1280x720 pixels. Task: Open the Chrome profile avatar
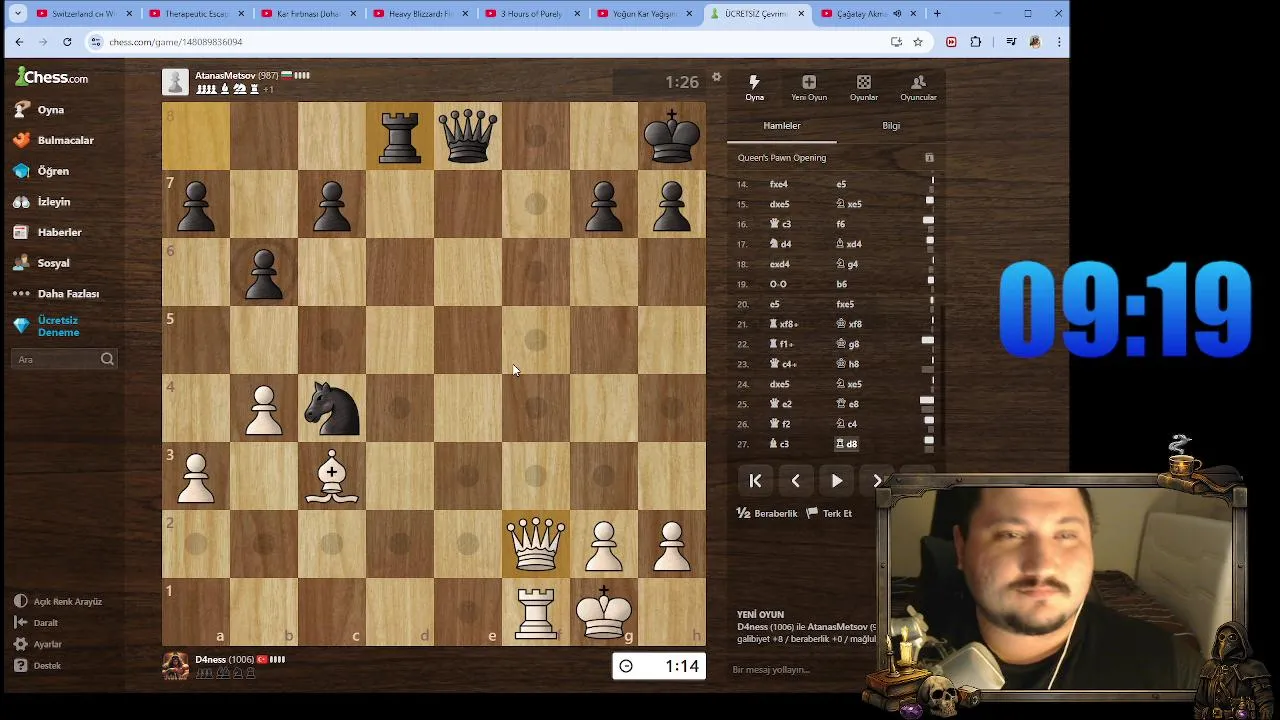click(x=1035, y=42)
